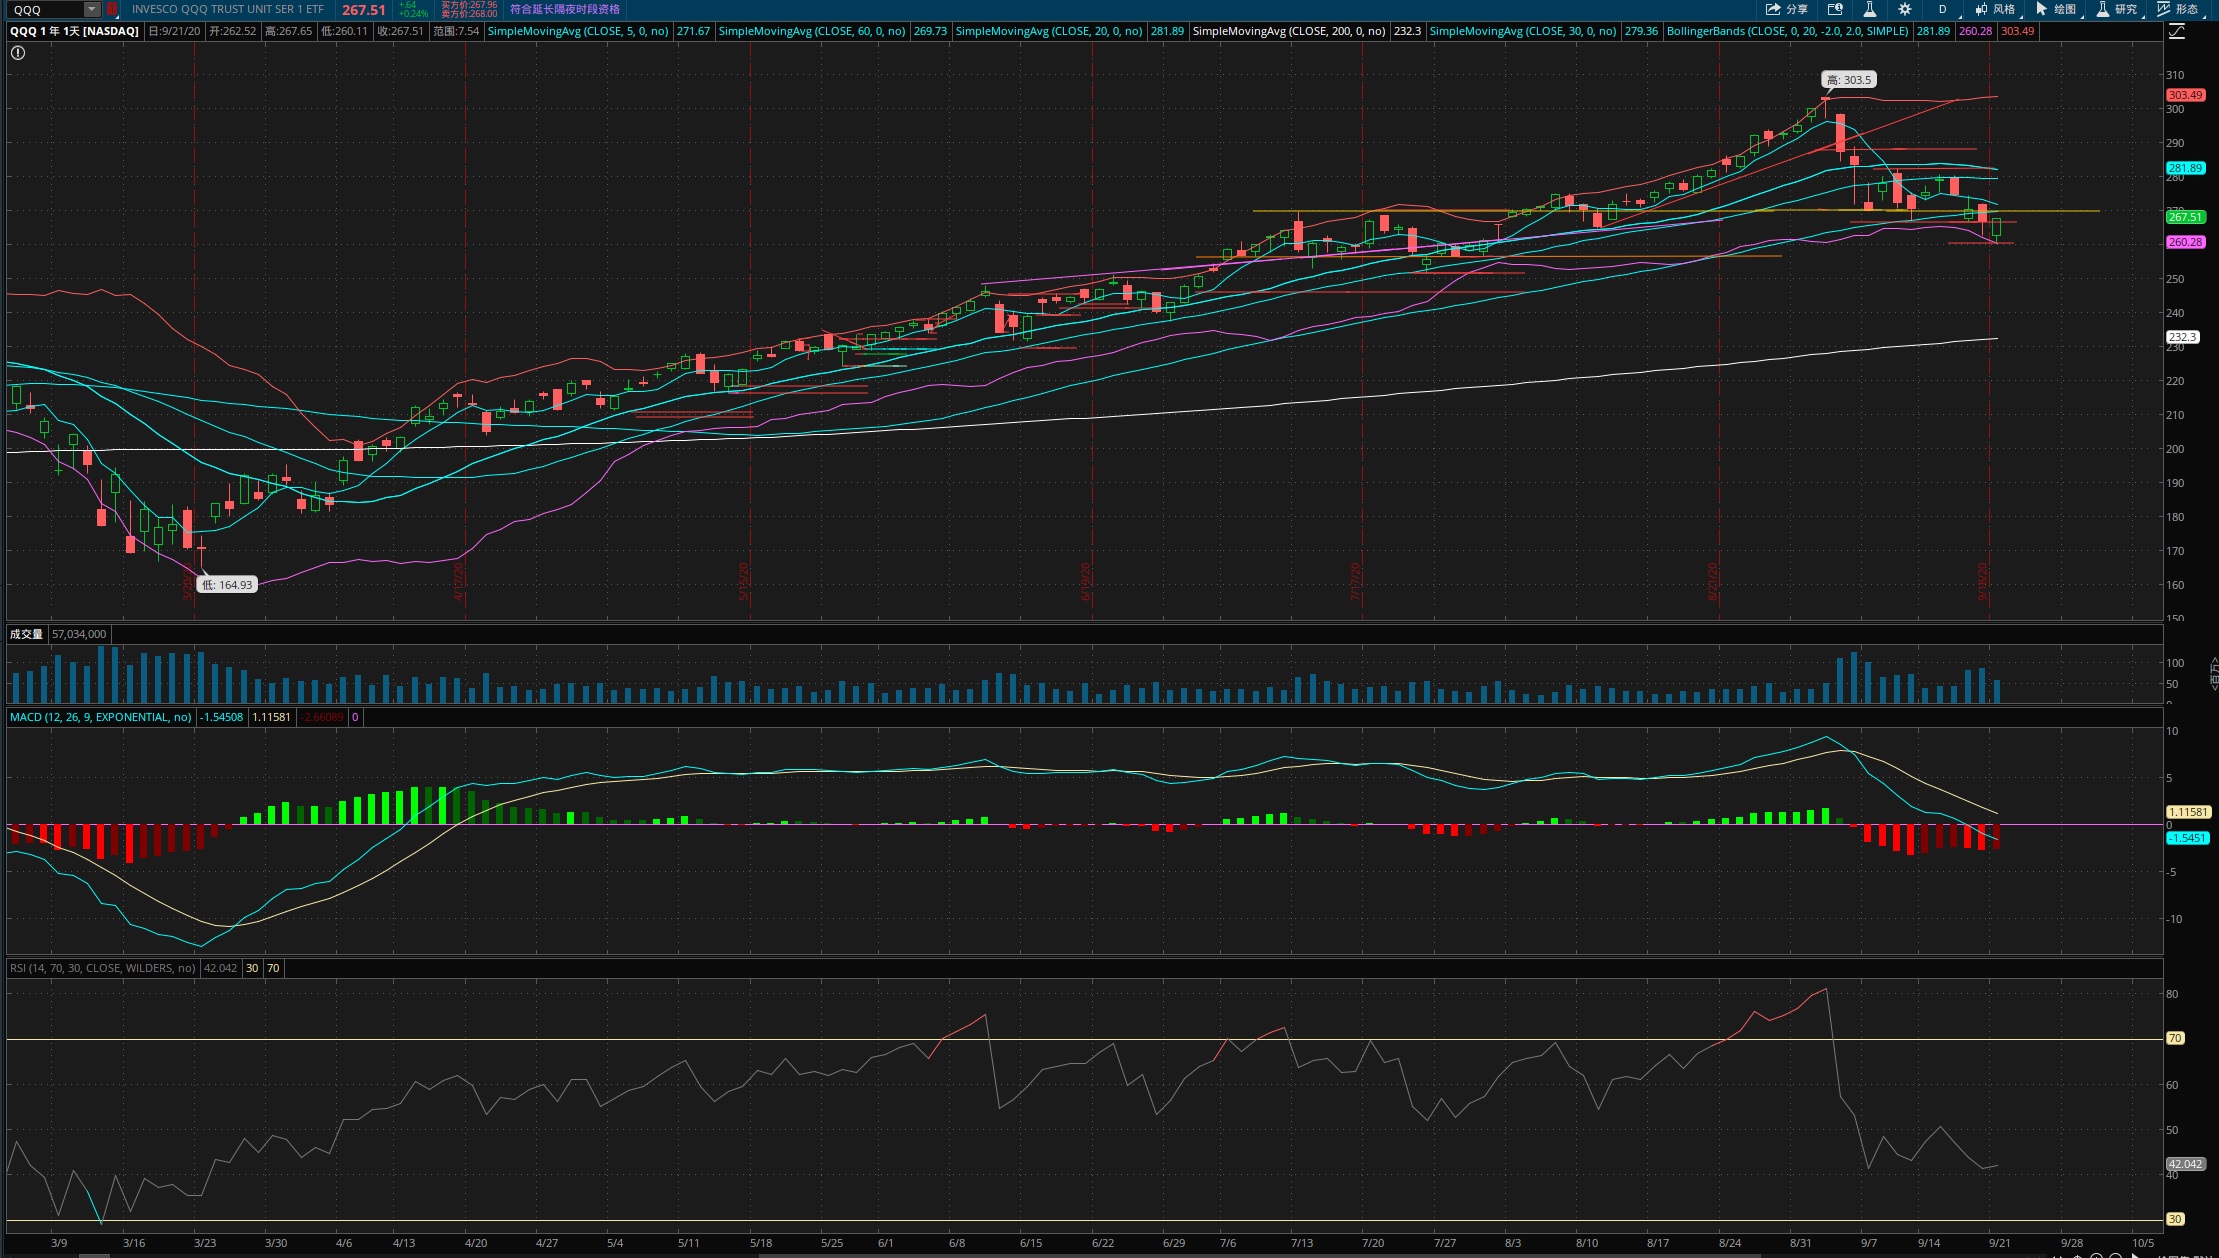Open the 风格 (Style) menu
This screenshot has width=2219, height=1258.
pyautogui.click(x=1995, y=9)
